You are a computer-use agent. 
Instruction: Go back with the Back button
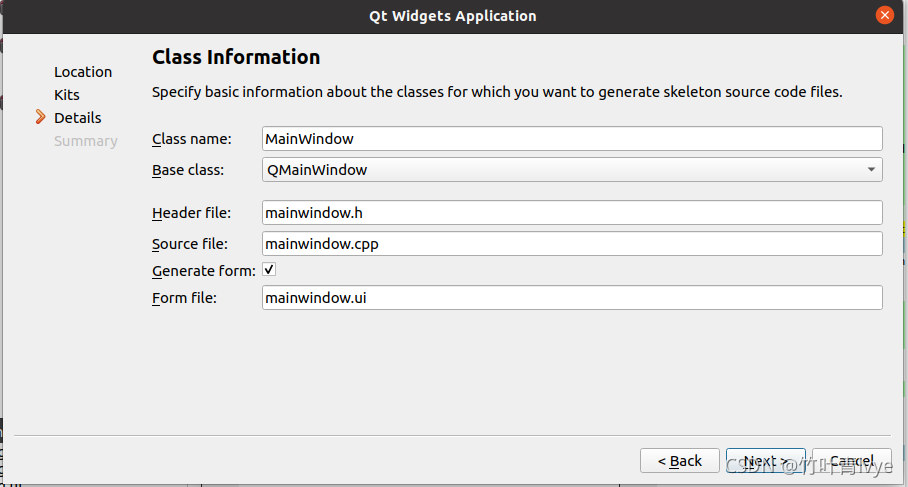[x=680, y=461]
